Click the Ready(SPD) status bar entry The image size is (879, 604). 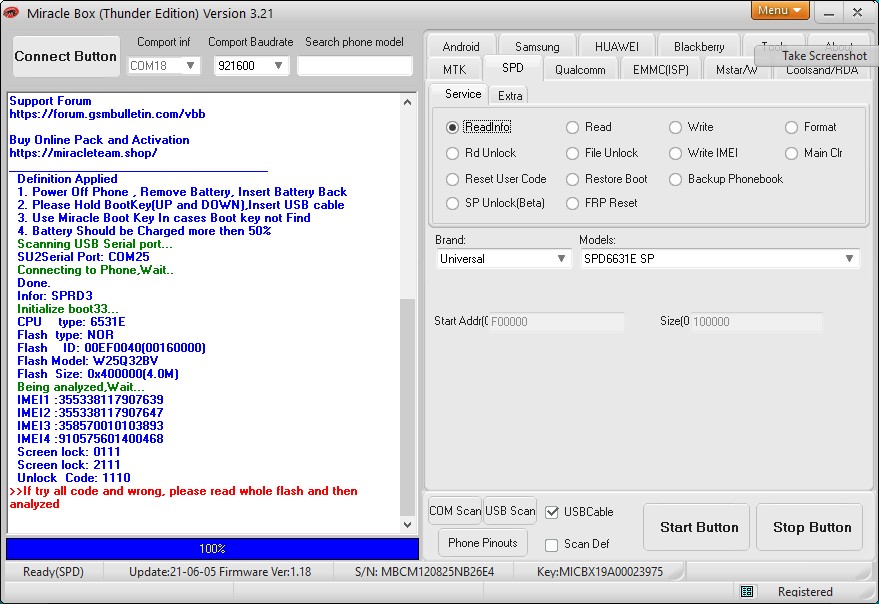tap(53, 572)
